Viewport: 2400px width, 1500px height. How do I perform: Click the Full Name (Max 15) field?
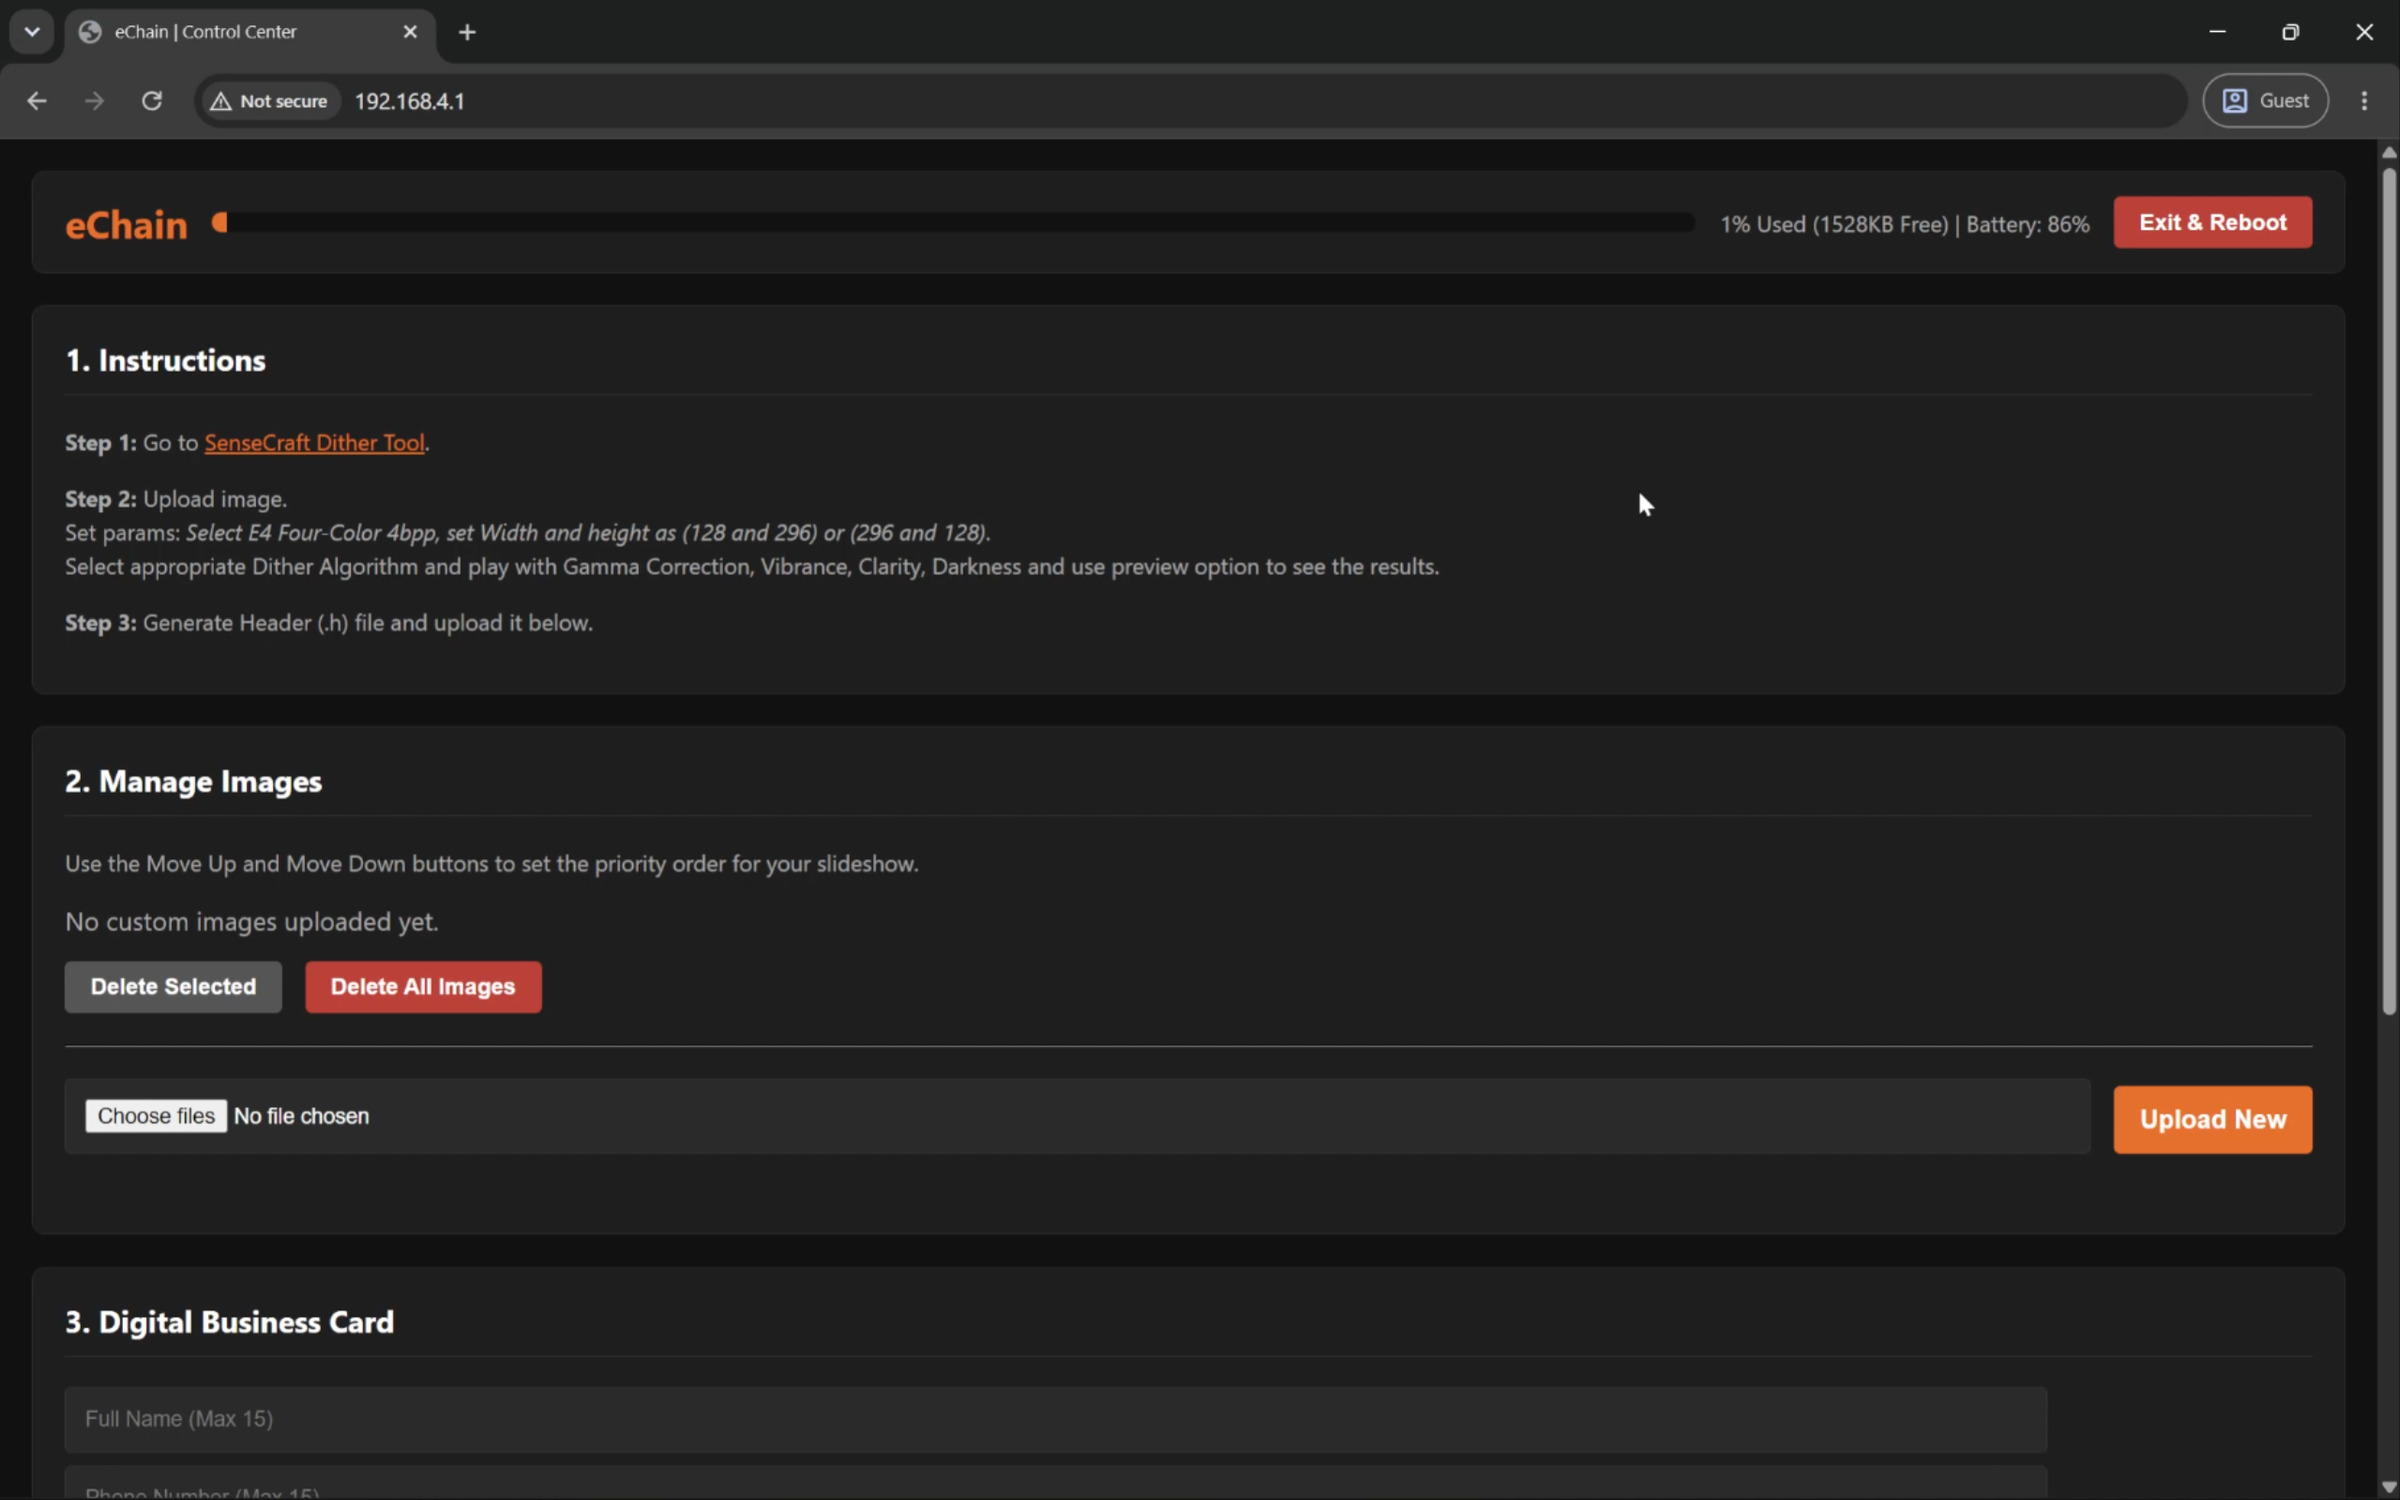coord(1056,1419)
